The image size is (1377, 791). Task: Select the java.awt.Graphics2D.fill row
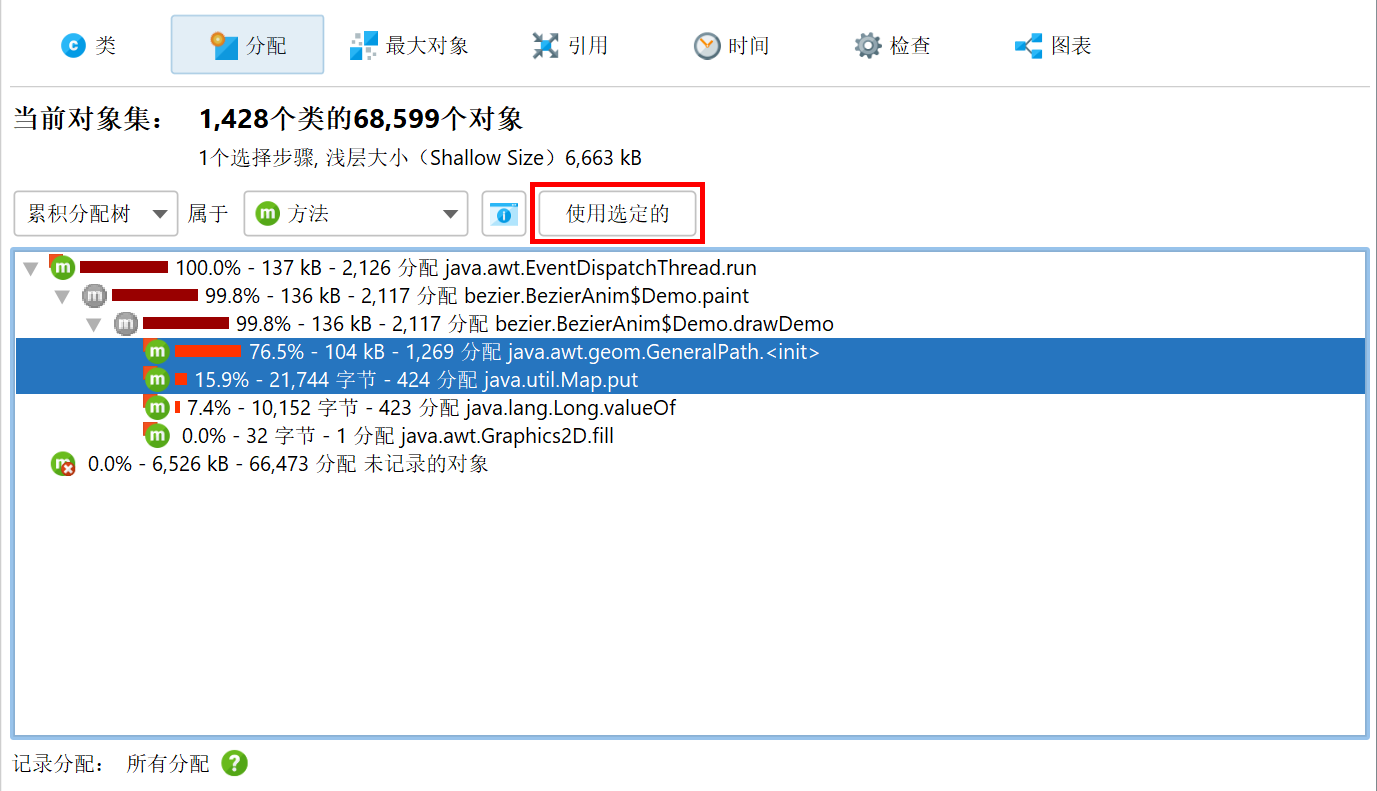690,436
